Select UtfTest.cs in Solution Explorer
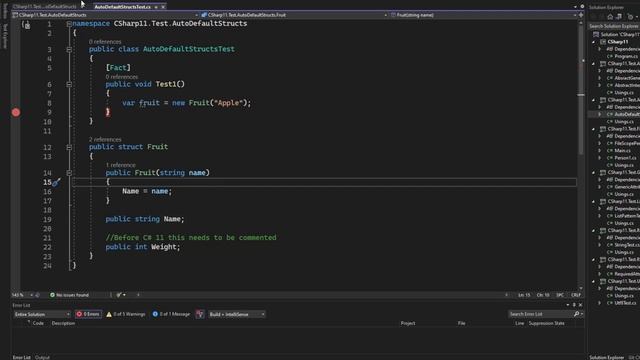Image resolution: width=640 pixels, height=360 pixels. tap(625, 303)
